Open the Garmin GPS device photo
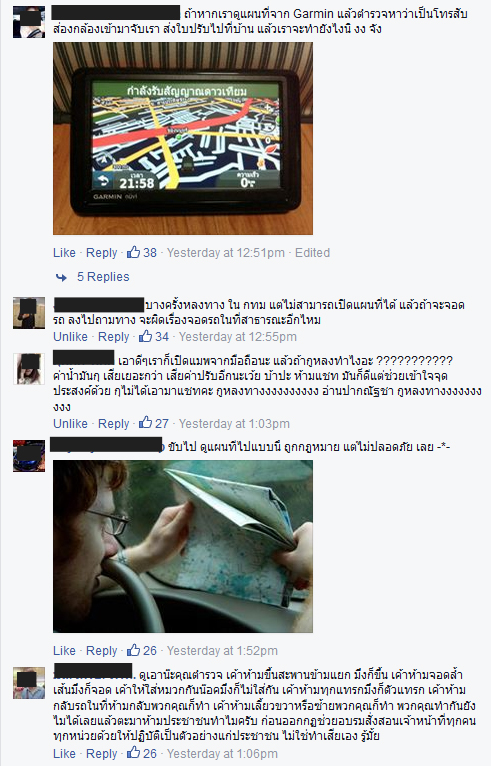491x766 pixels. click(183, 138)
